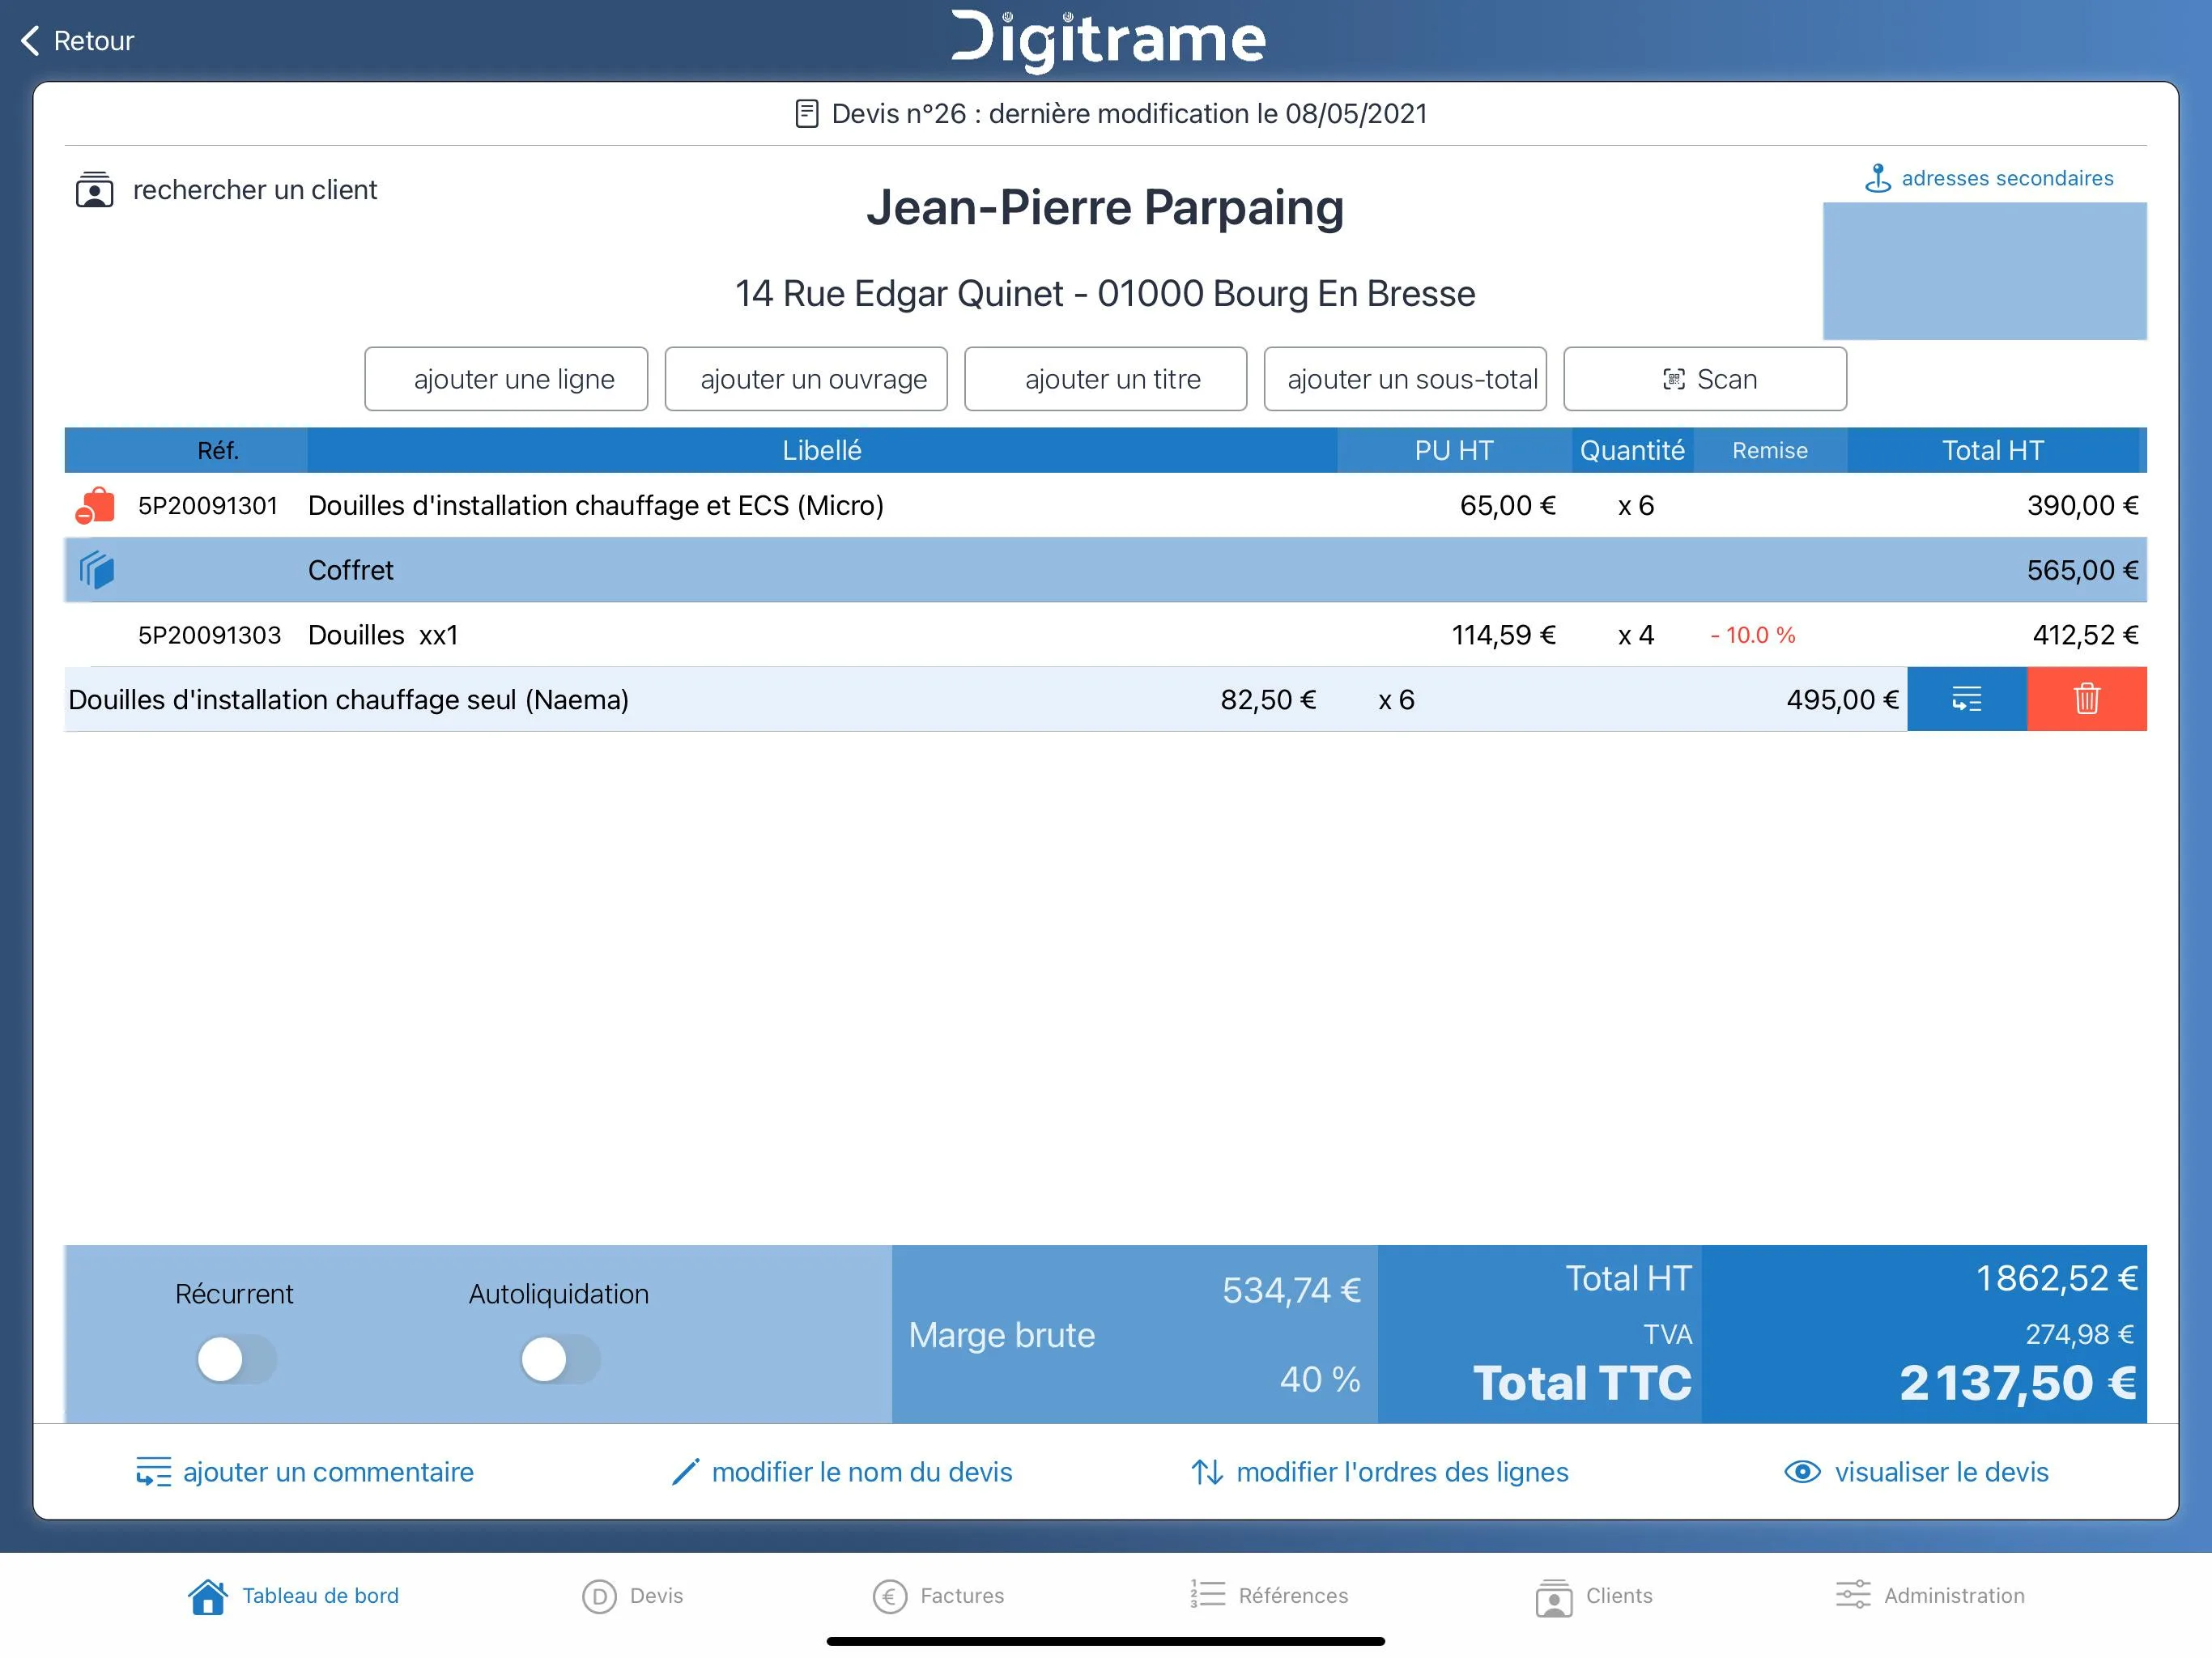The image size is (2212, 1658).
Task: Click the Scan button
Action: click(1705, 379)
